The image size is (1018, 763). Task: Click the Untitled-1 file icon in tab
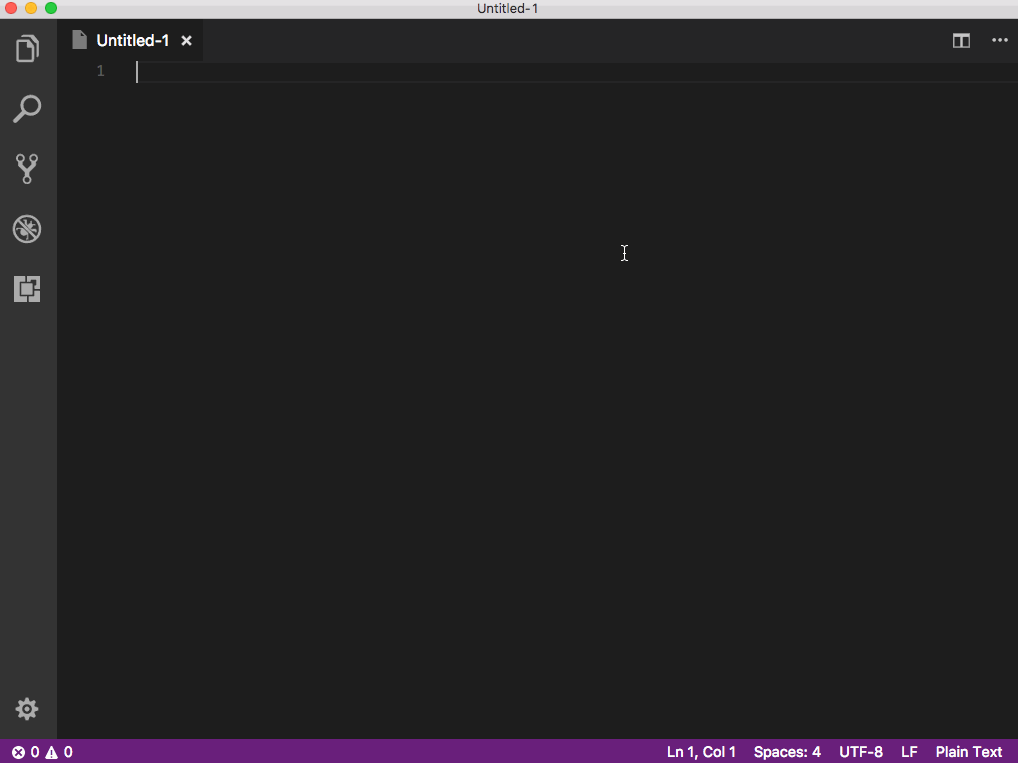[x=79, y=41]
